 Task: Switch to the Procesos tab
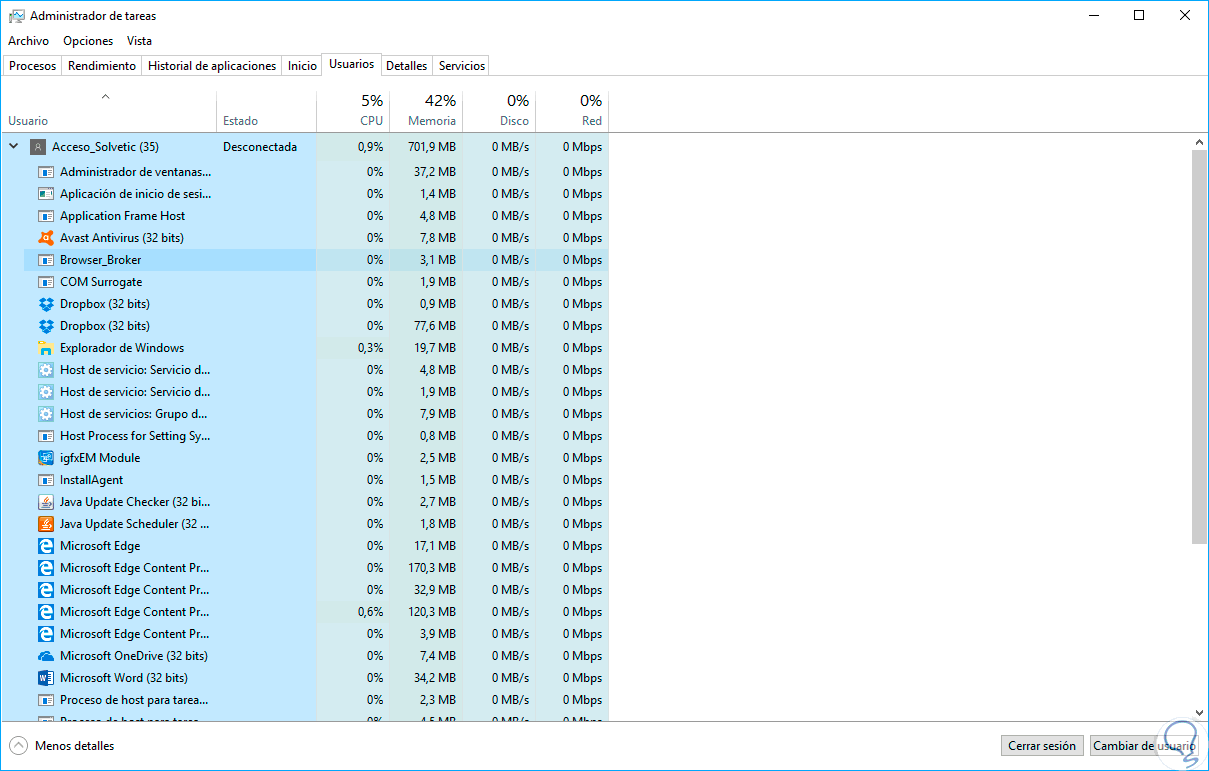coord(33,66)
